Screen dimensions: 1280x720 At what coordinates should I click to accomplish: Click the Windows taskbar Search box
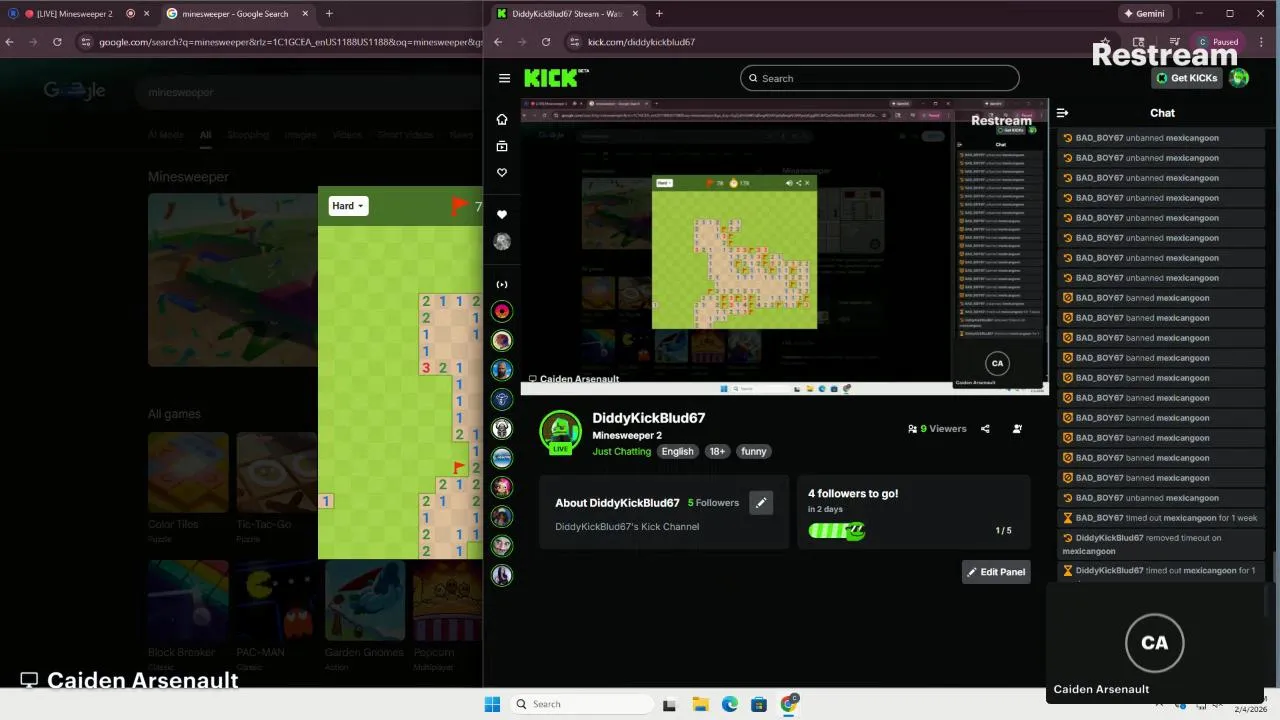tap(580, 704)
